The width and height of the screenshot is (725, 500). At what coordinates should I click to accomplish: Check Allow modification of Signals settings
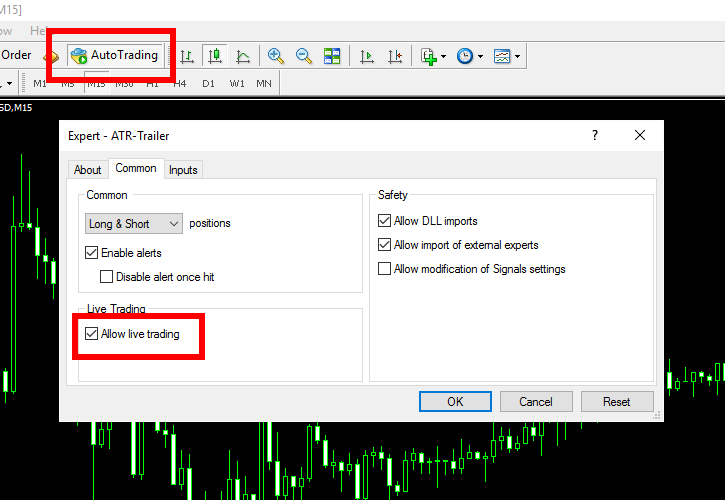[x=384, y=269]
